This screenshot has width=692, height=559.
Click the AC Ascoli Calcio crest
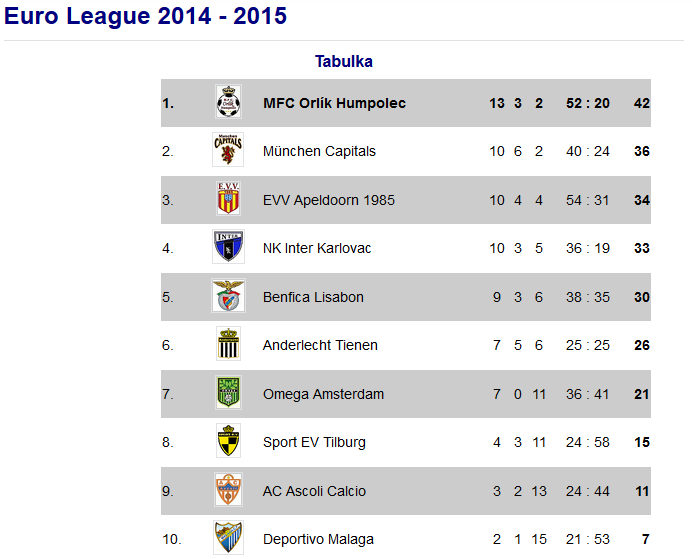(x=228, y=491)
